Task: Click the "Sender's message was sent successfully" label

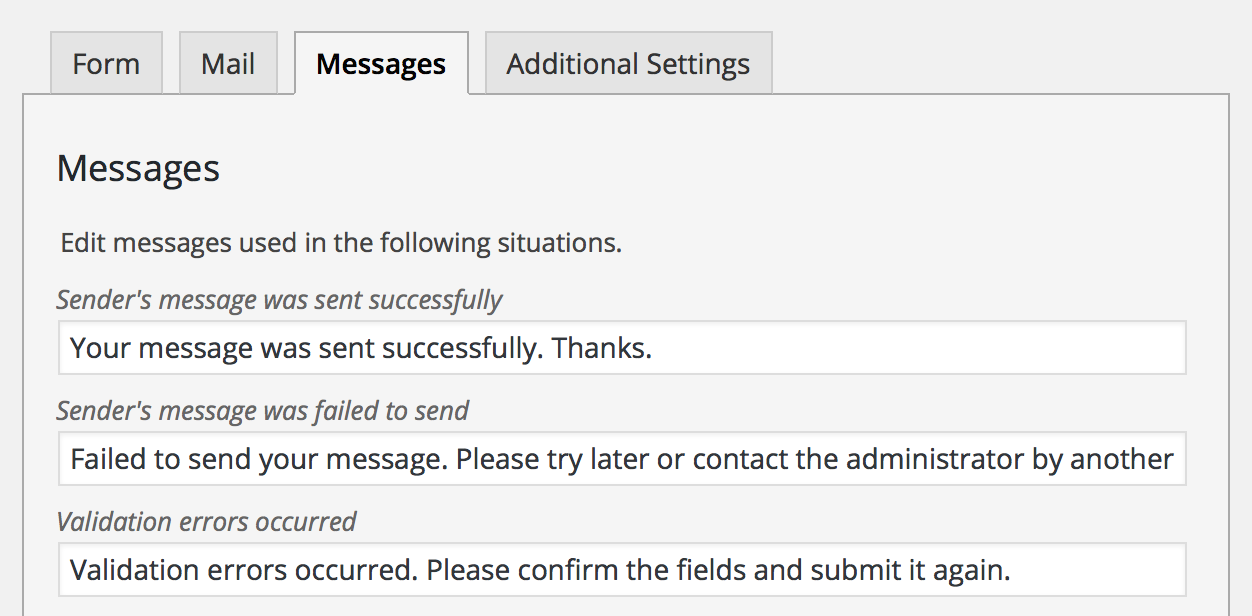Action: 279,300
